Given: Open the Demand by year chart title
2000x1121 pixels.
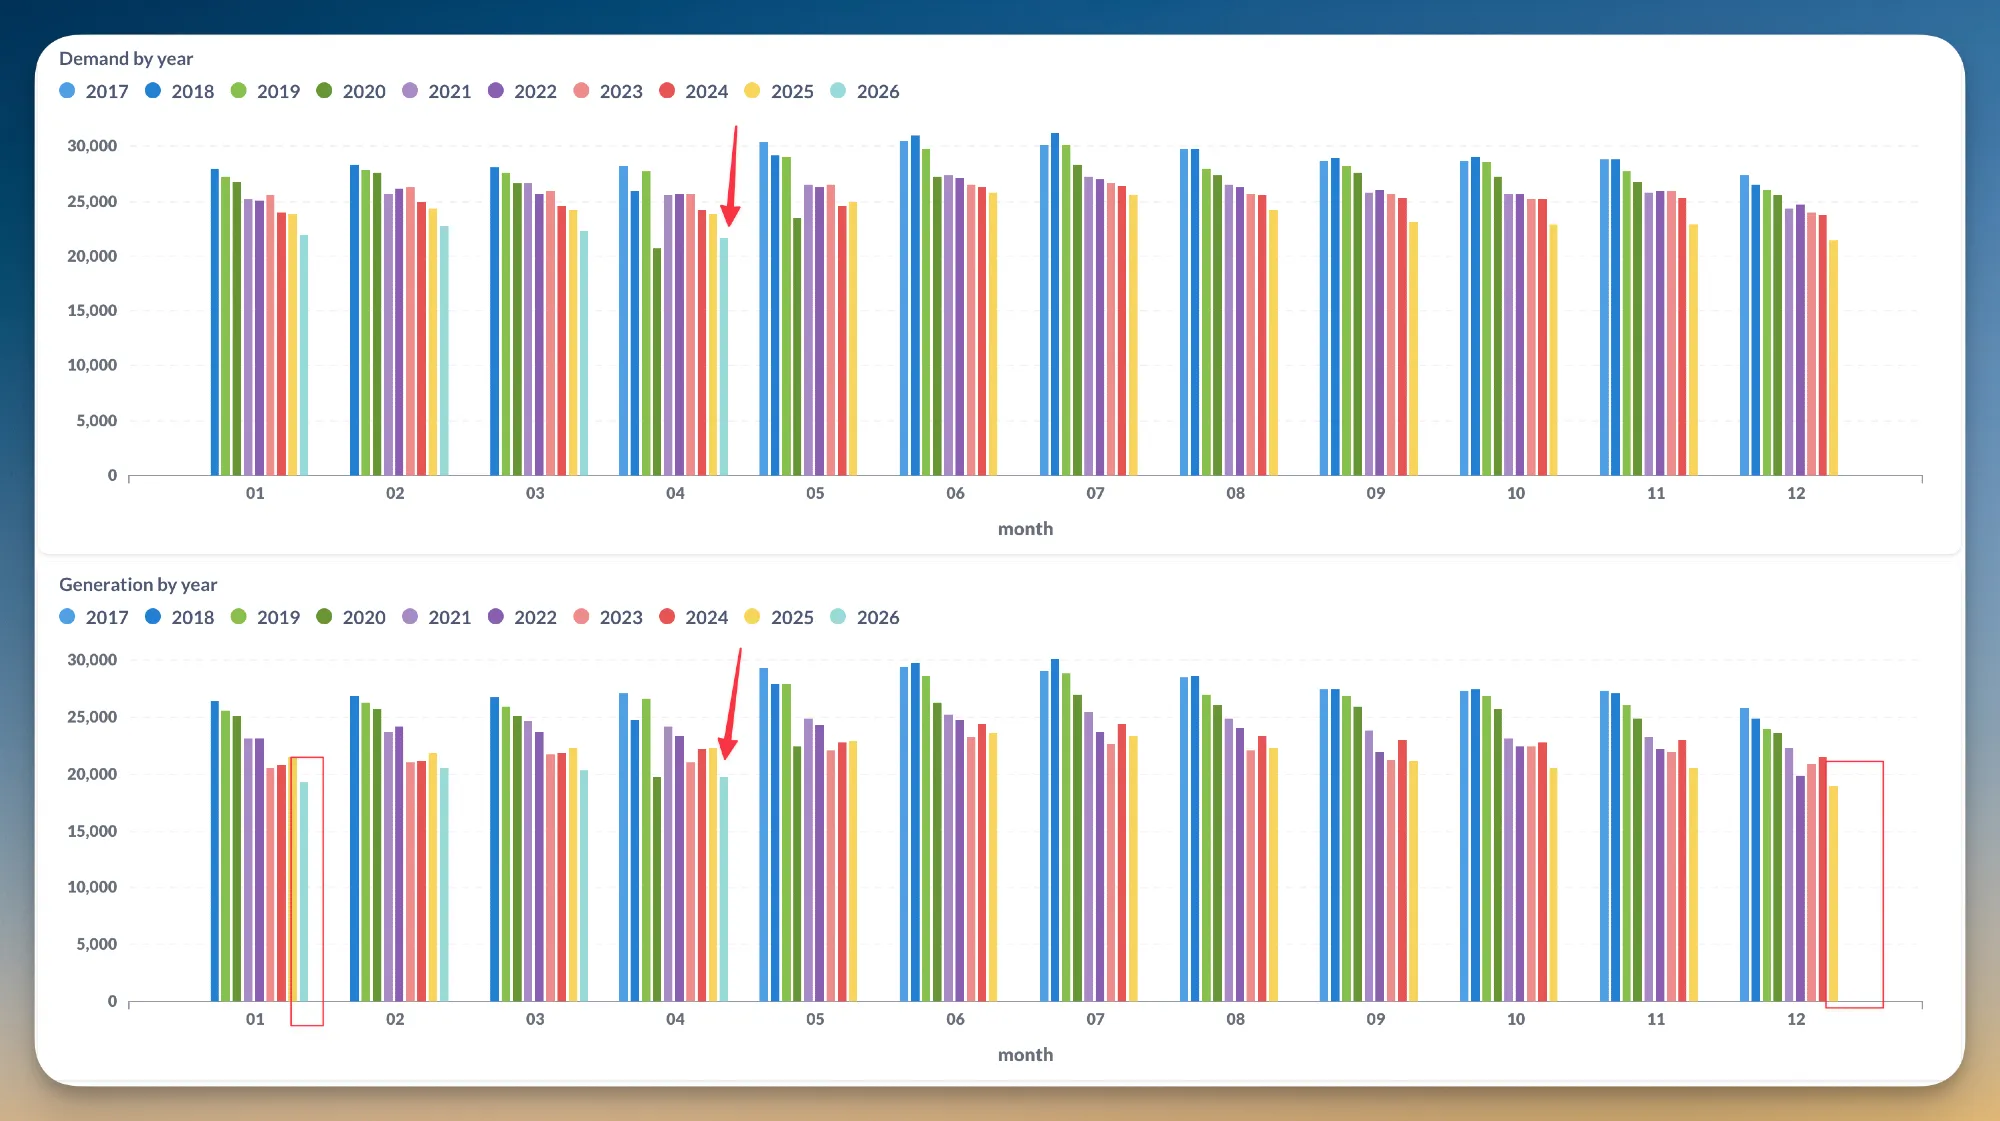Looking at the screenshot, I should pos(126,59).
